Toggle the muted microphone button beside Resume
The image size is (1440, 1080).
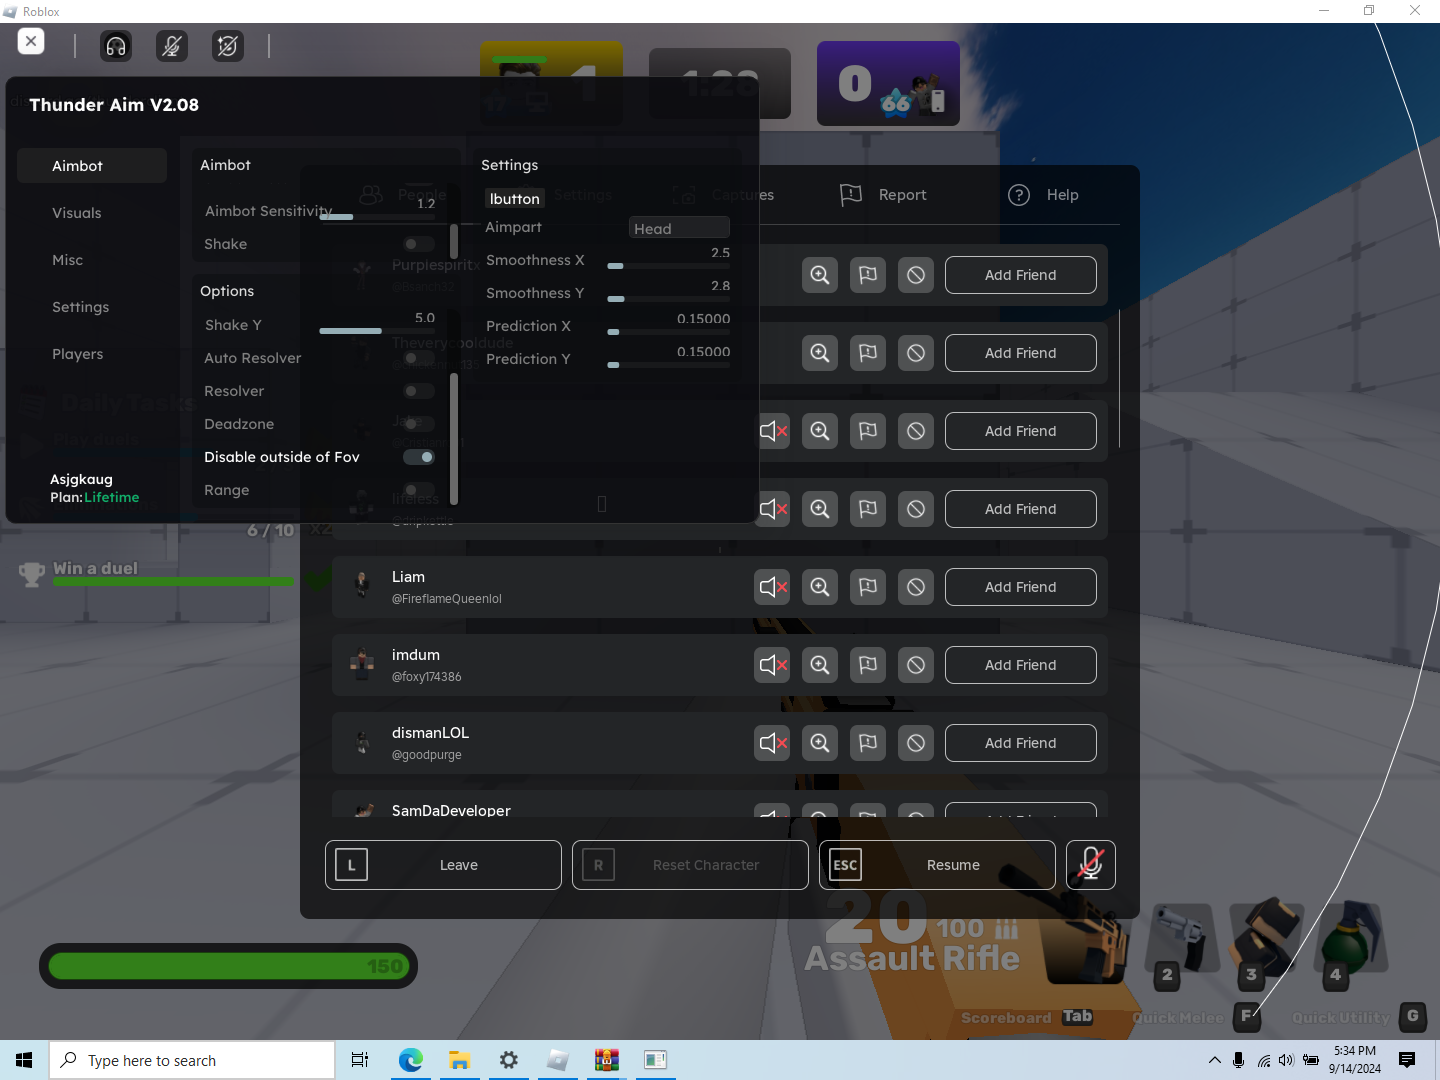[x=1091, y=865]
